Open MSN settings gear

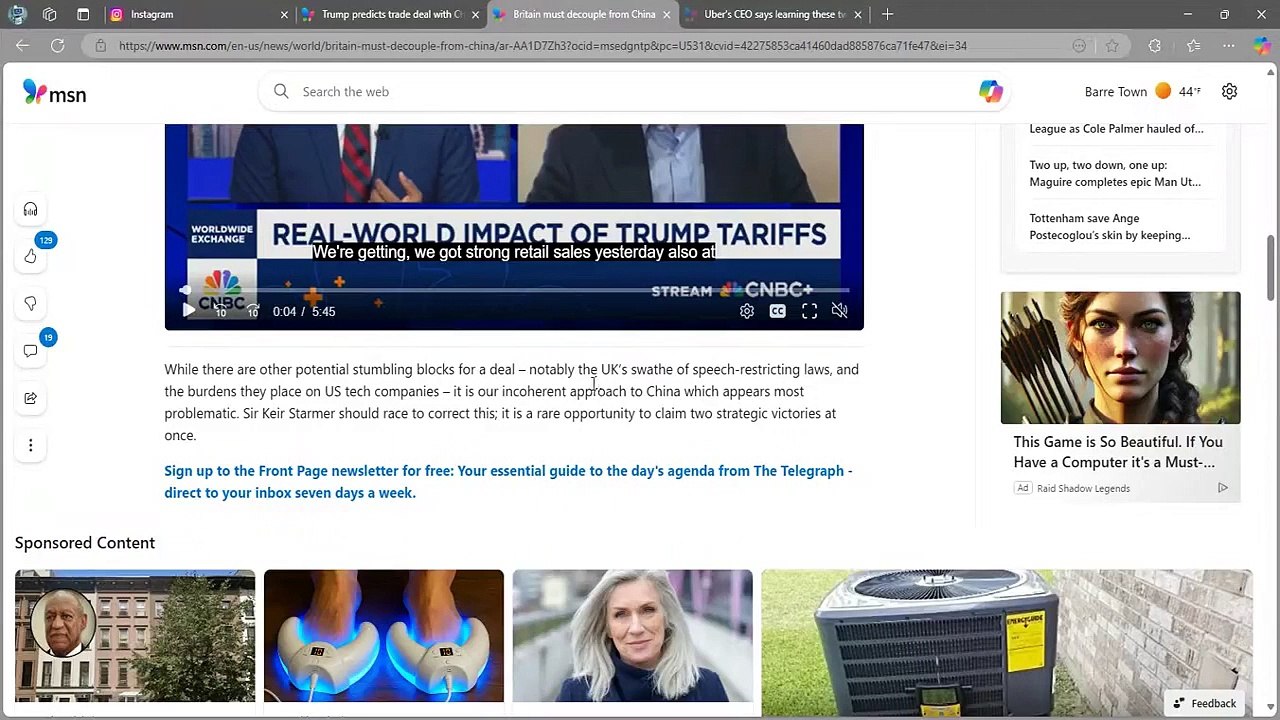point(1229,92)
